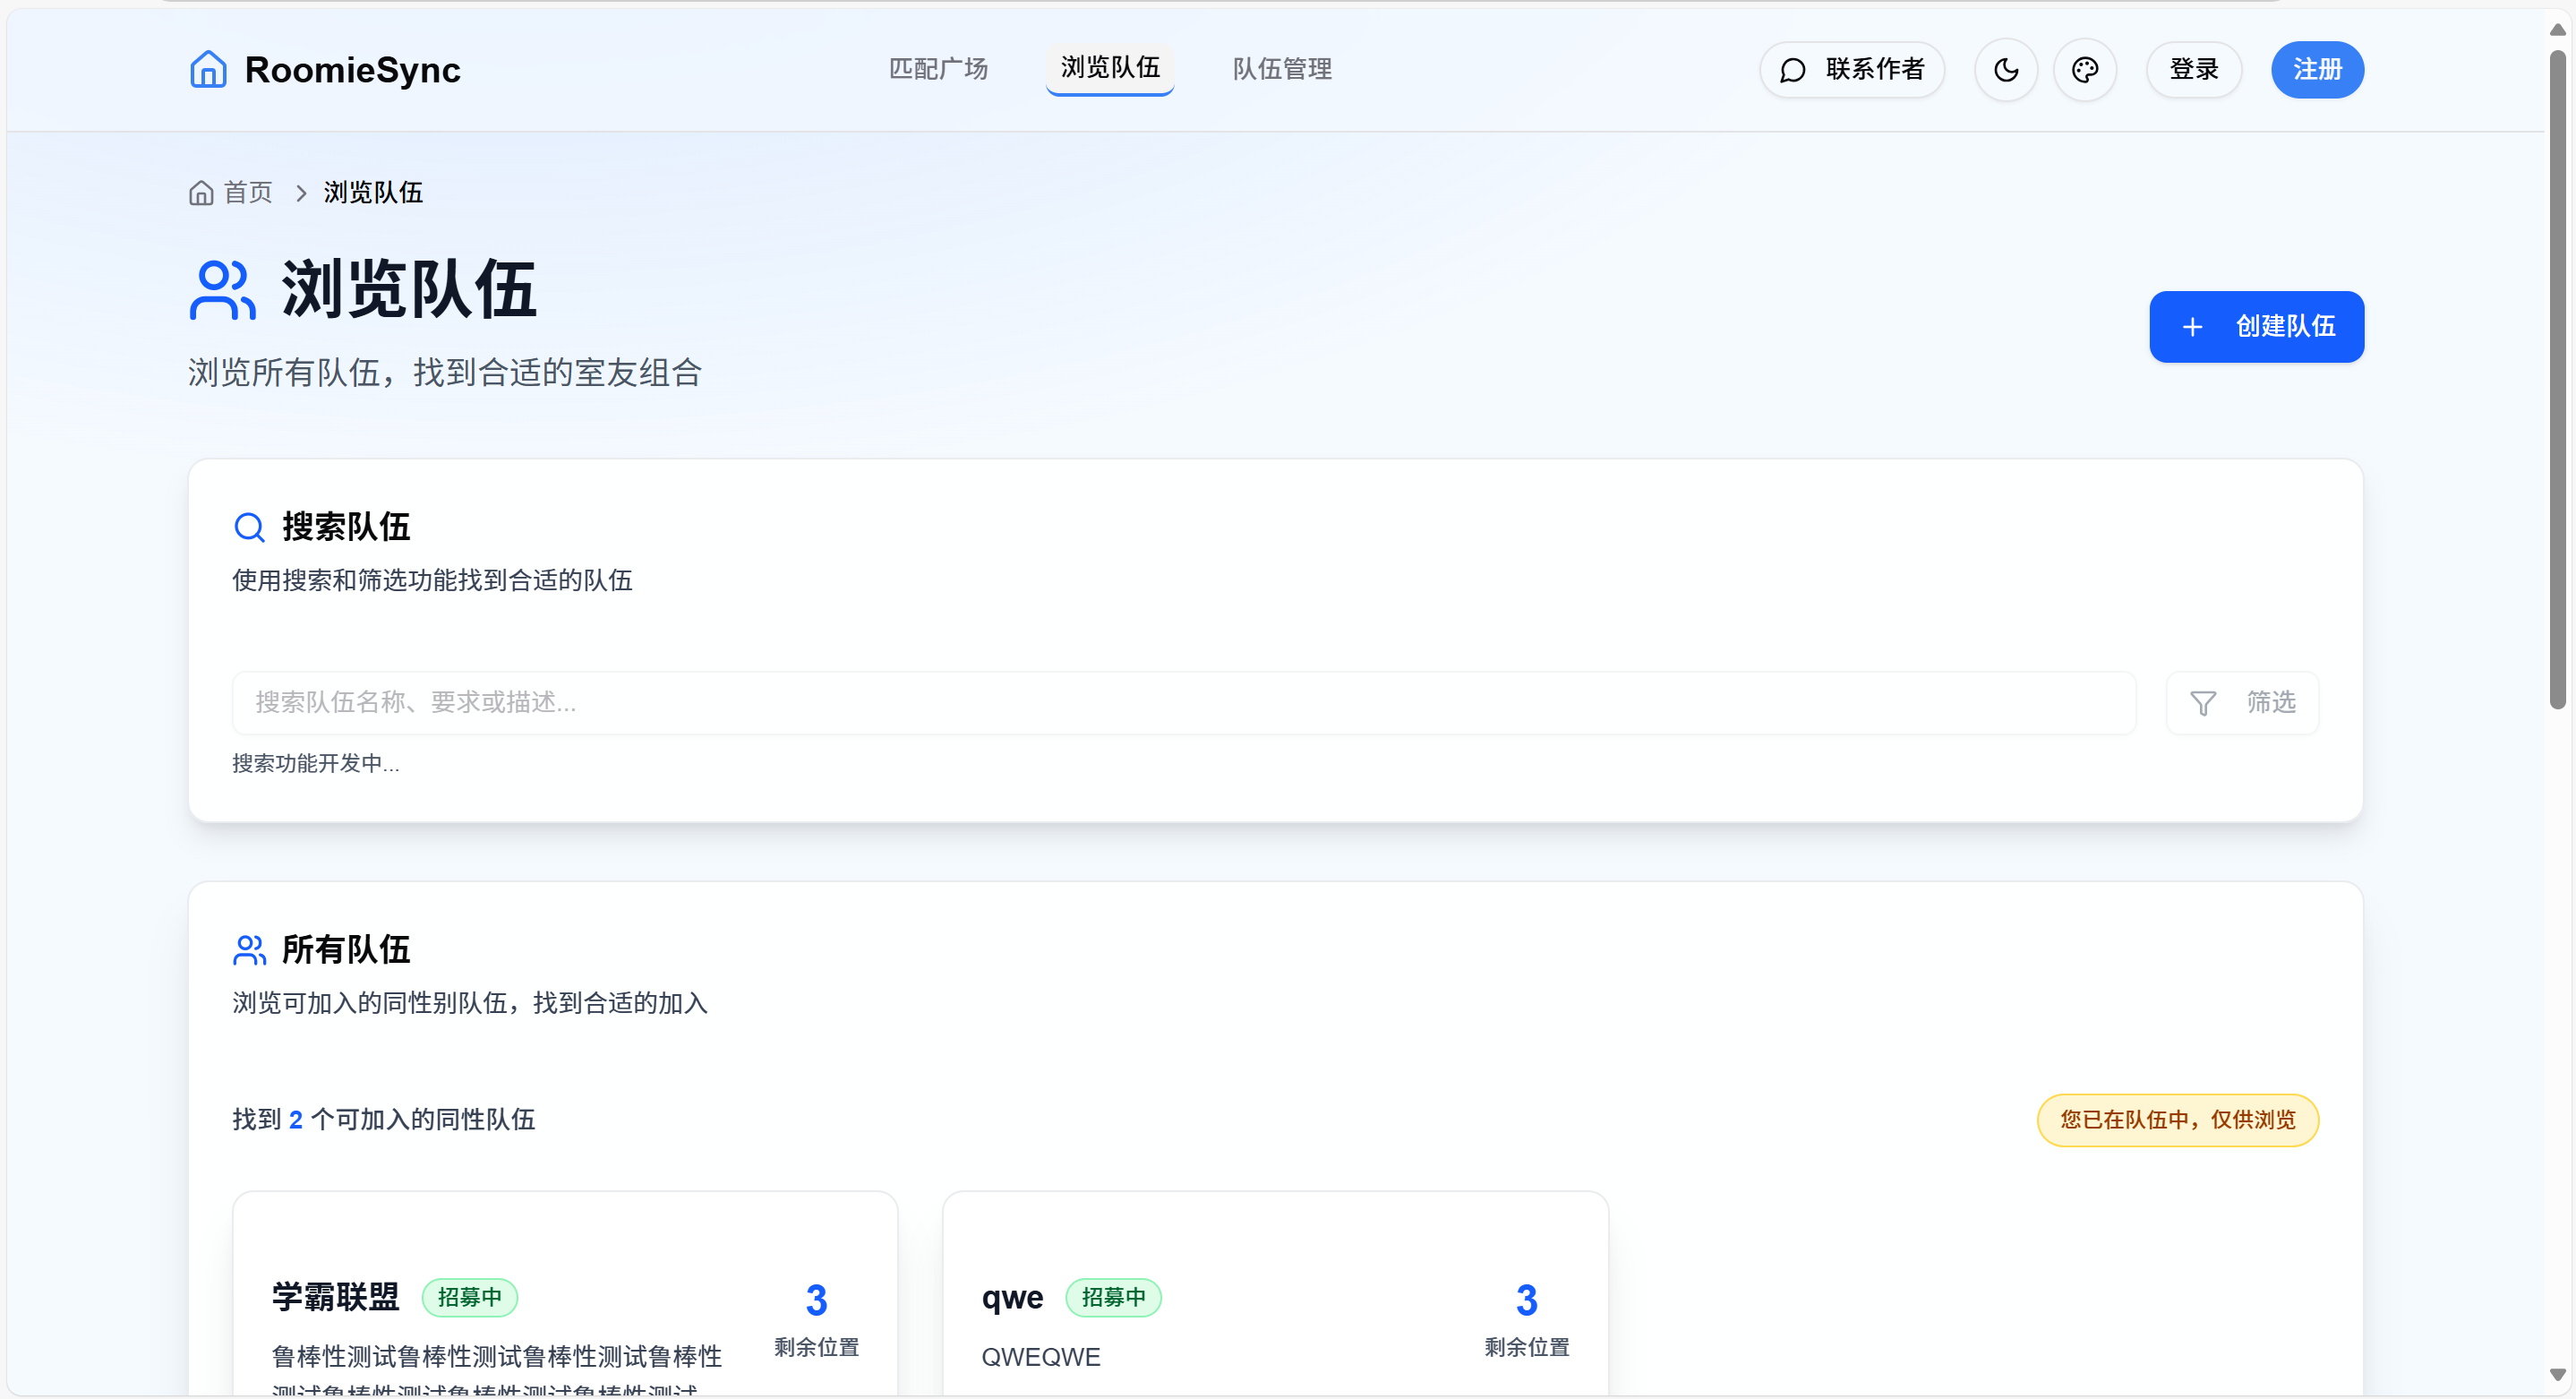The image size is (2576, 1399).
Task: Click the home icon in the breadcrumb
Action: coord(201,192)
